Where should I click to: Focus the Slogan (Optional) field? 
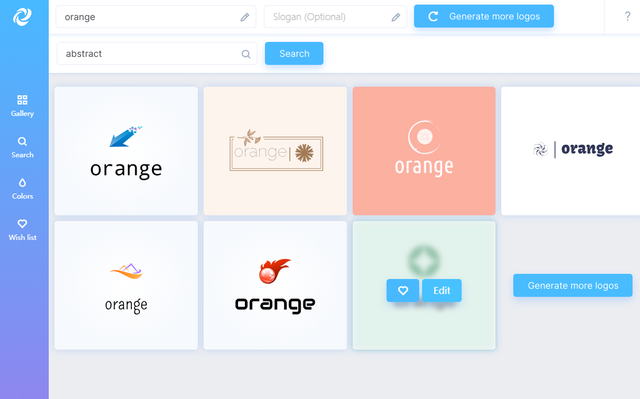pos(335,17)
